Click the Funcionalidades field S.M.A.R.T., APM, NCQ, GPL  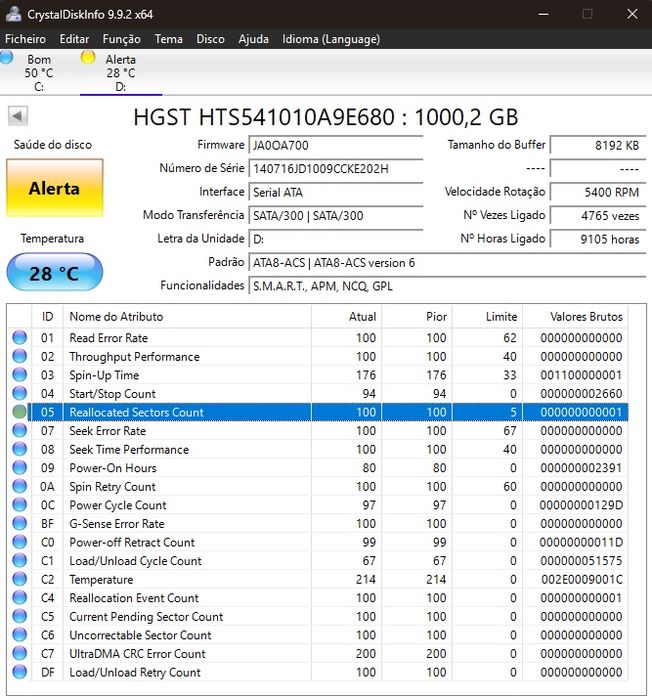[x=447, y=286]
